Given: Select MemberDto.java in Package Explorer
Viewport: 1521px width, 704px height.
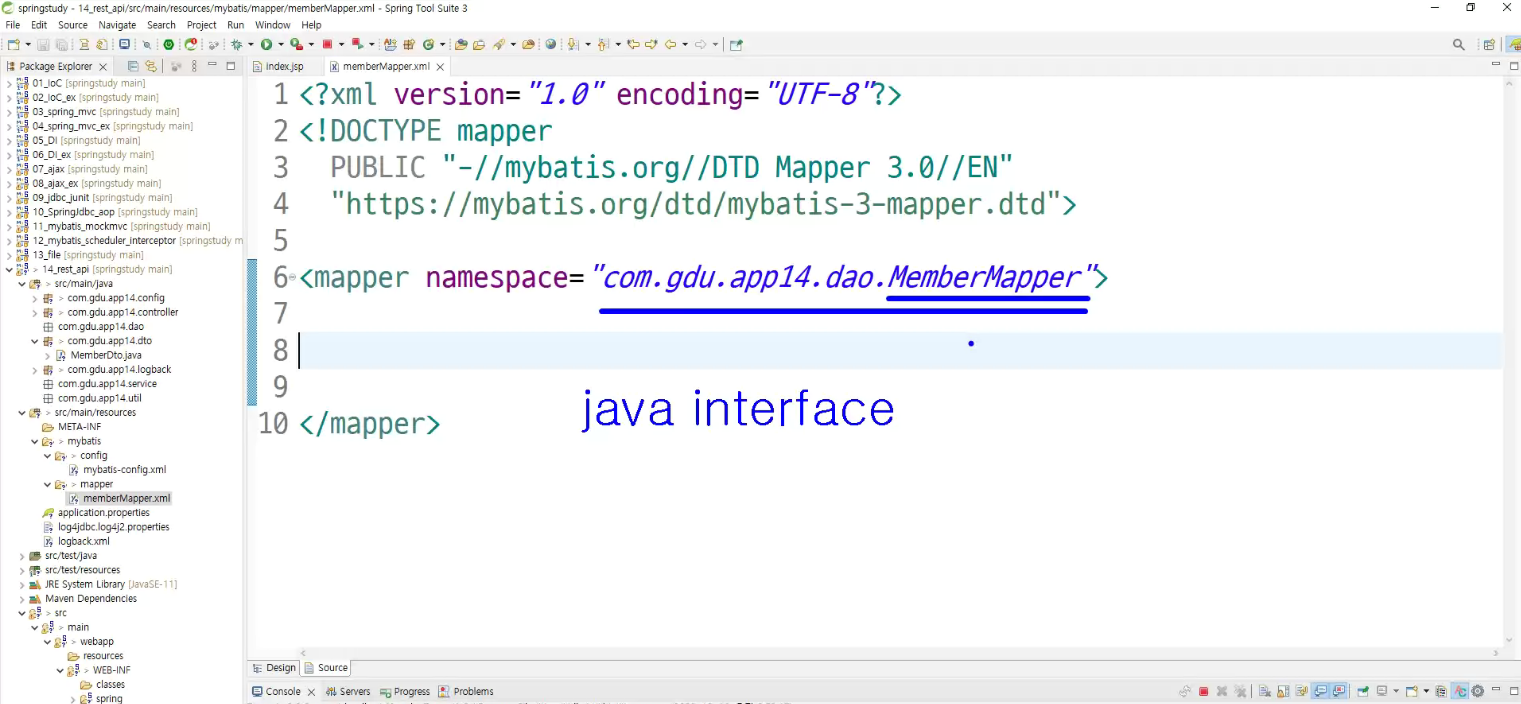Looking at the screenshot, I should coord(105,355).
